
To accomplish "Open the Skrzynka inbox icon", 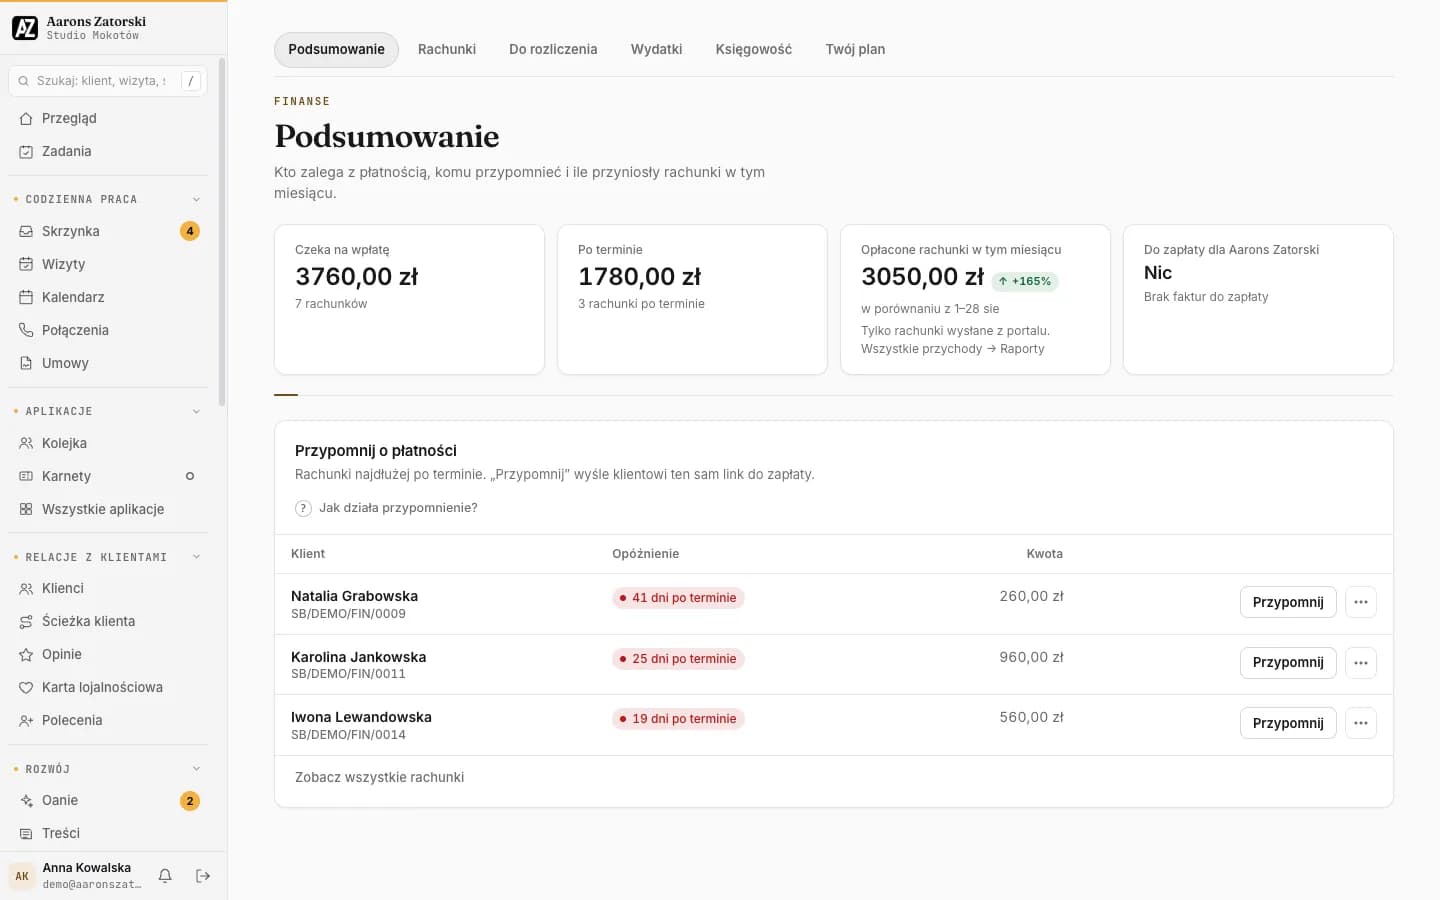I will click(x=26, y=231).
